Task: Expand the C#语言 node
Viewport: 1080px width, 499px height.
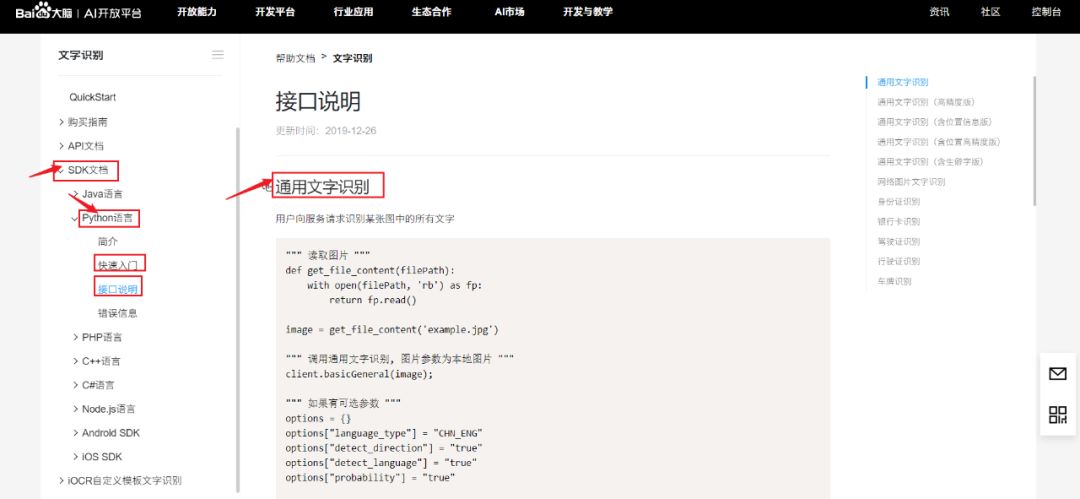Action: pyautogui.click(x=76, y=385)
